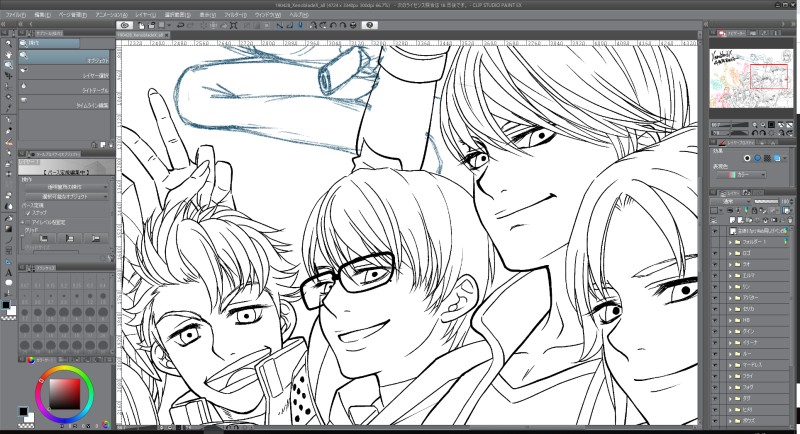Viewport: 800px width, 434px height.
Task: Click the New document icon in the command bar
Action: (x=141, y=25)
